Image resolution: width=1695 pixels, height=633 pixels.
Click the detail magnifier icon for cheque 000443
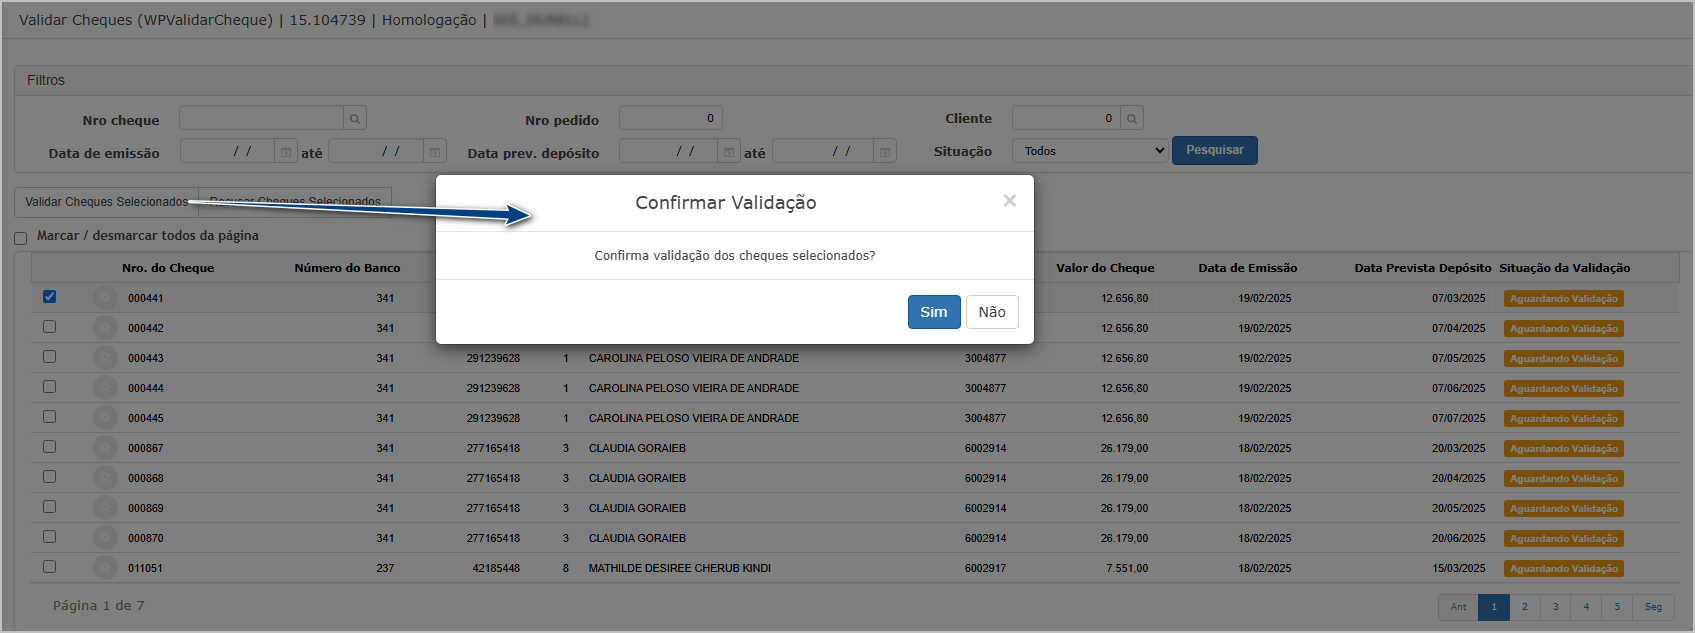pyautogui.click(x=105, y=358)
